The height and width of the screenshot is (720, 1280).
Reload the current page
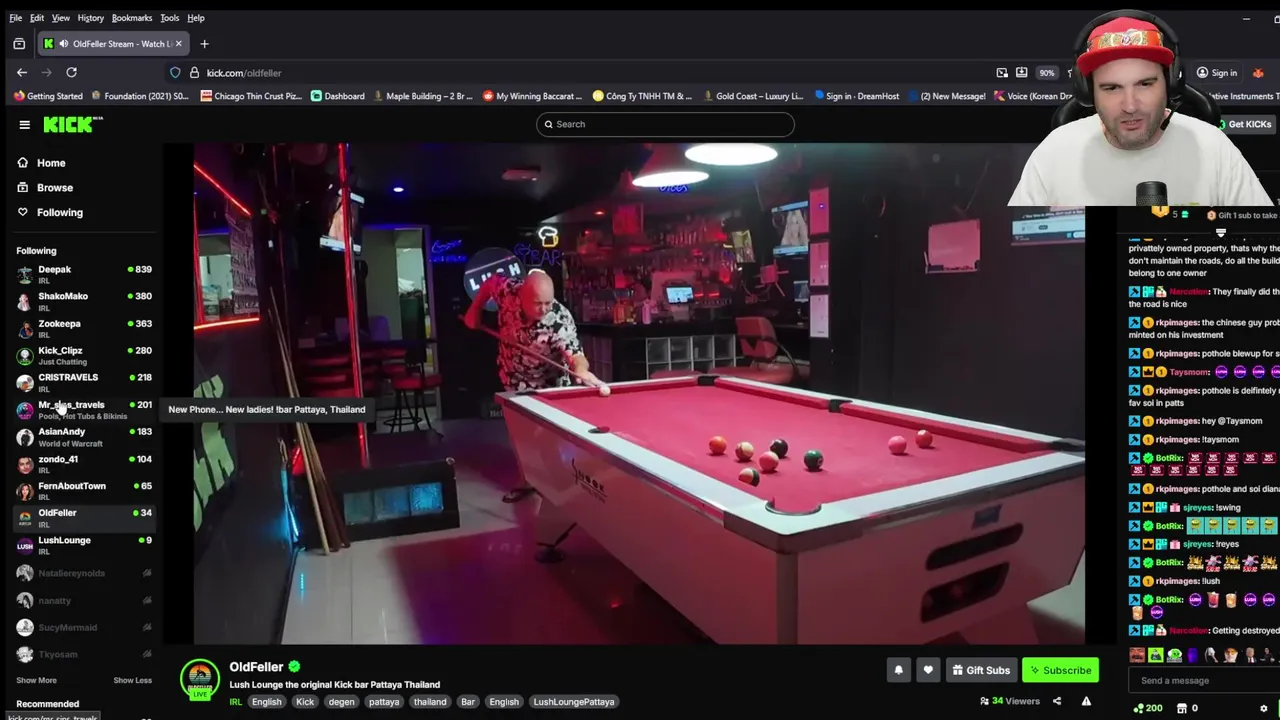71,72
